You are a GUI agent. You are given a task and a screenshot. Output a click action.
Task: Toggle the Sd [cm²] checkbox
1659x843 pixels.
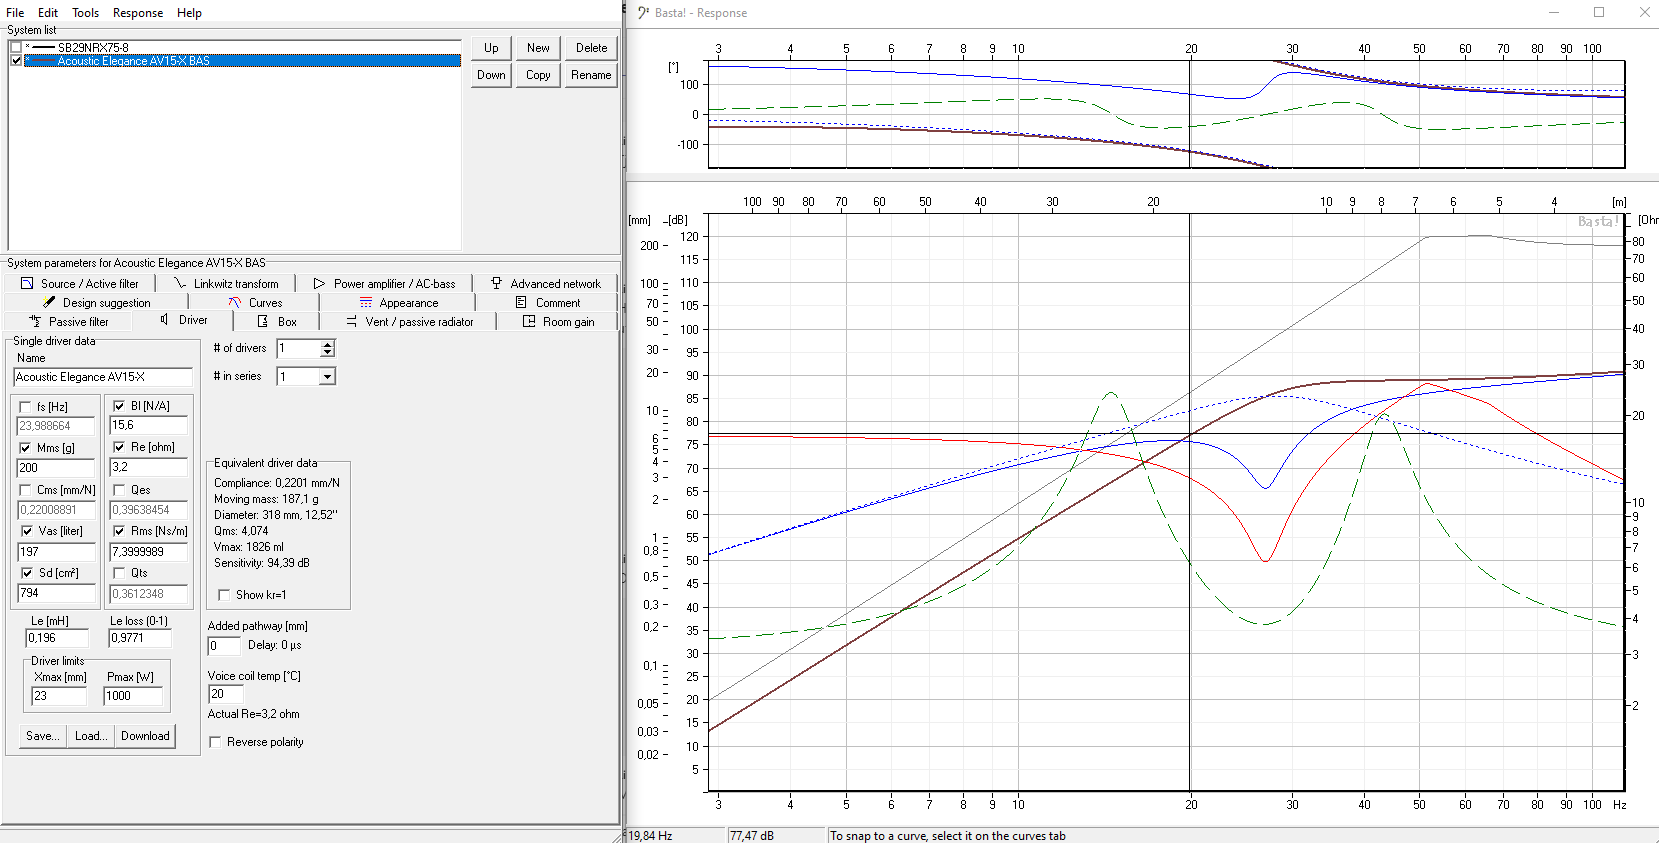[x=27, y=573]
